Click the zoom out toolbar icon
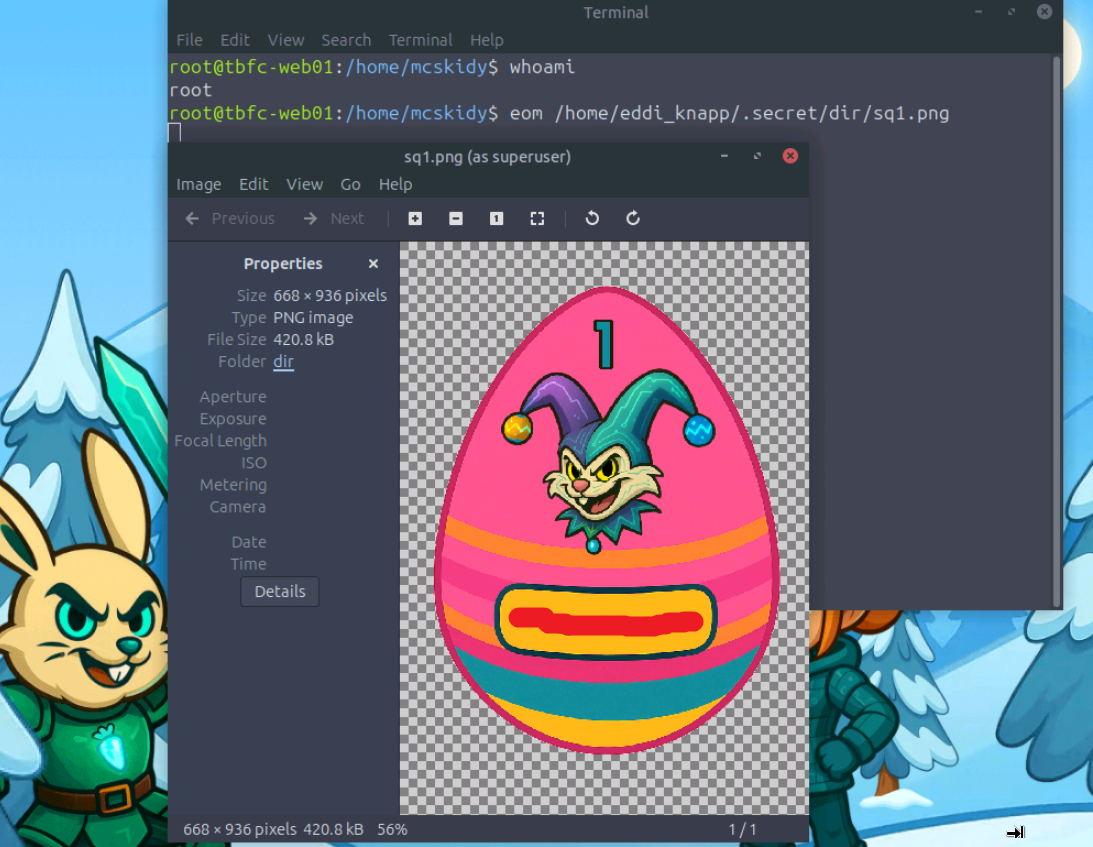 point(456,219)
